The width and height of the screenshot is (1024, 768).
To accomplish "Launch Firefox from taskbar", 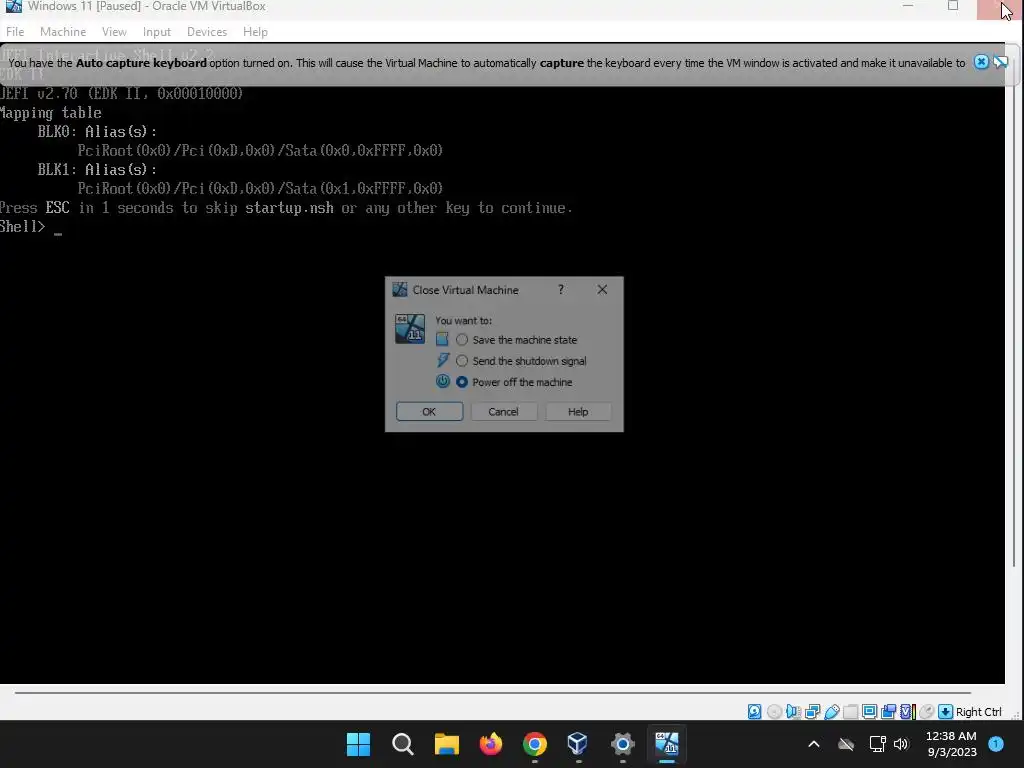I will coord(490,744).
